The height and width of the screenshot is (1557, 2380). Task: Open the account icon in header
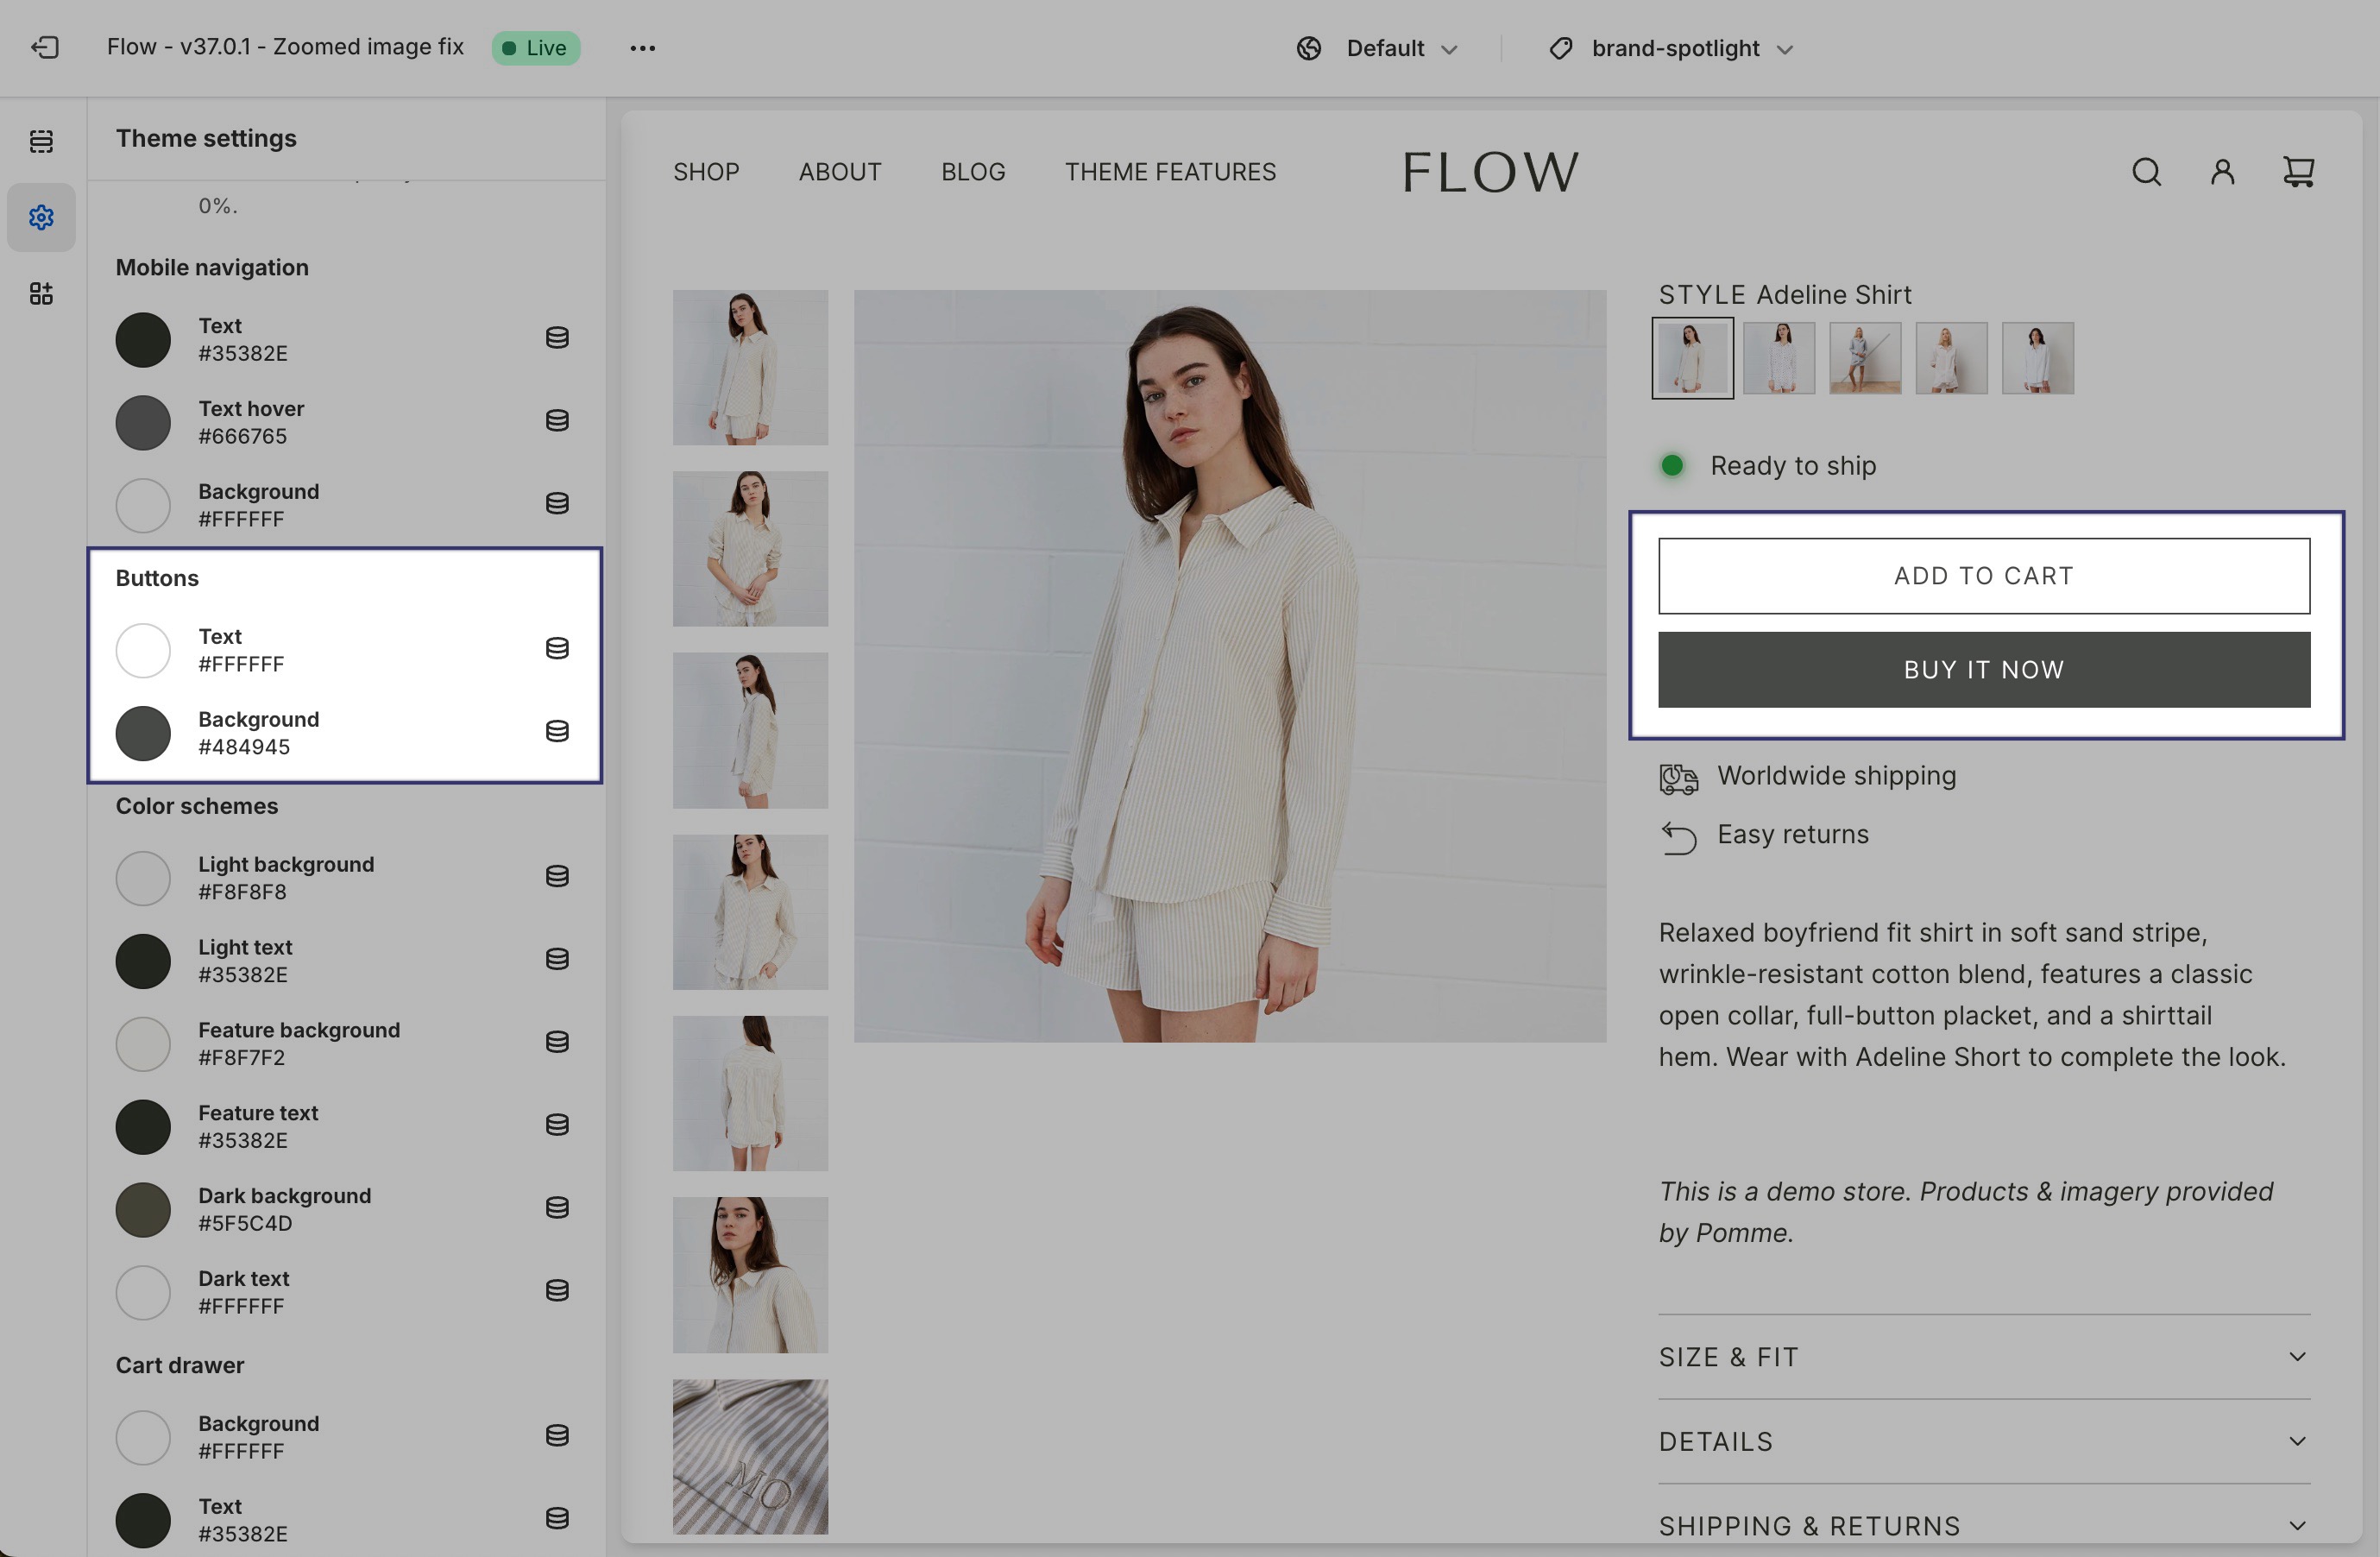tap(2222, 172)
